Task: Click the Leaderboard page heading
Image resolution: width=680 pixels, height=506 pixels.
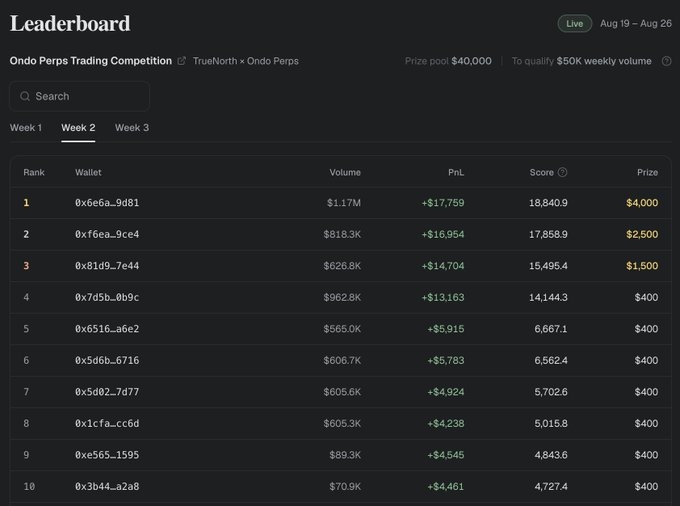Action: click(x=70, y=23)
